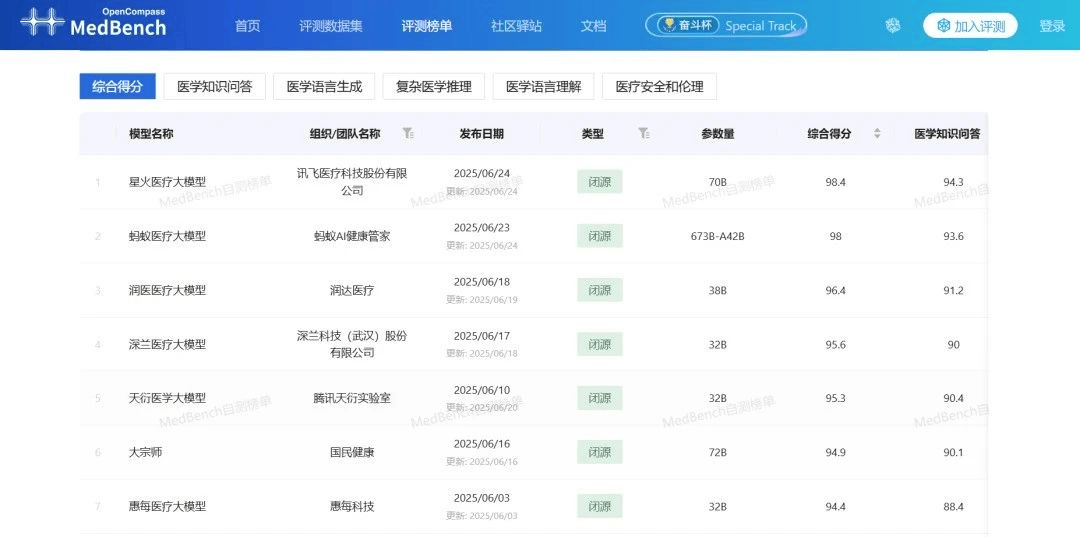Click the 70B parameter value
This screenshot has height=537, width=1080.
718,182
